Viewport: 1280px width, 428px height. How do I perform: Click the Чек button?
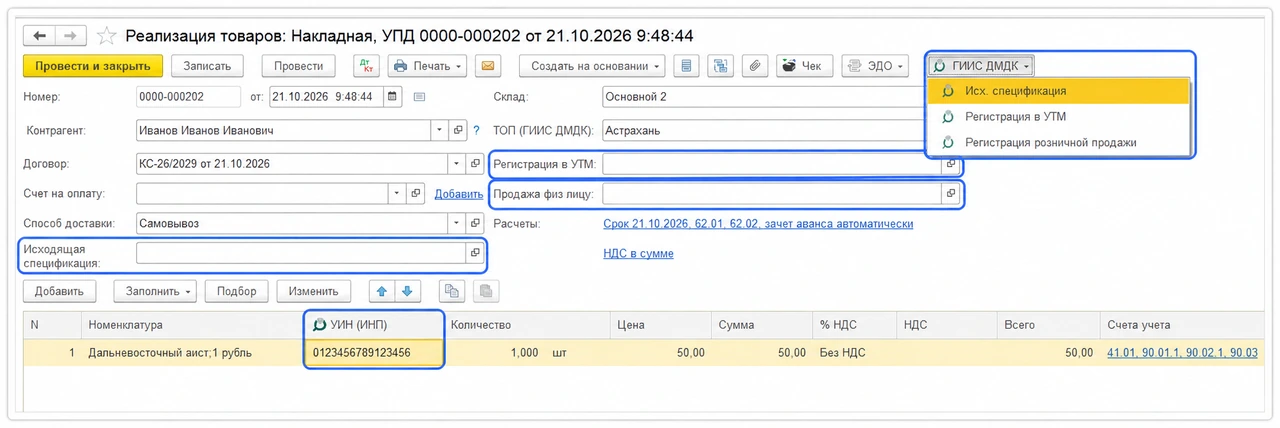805,66
